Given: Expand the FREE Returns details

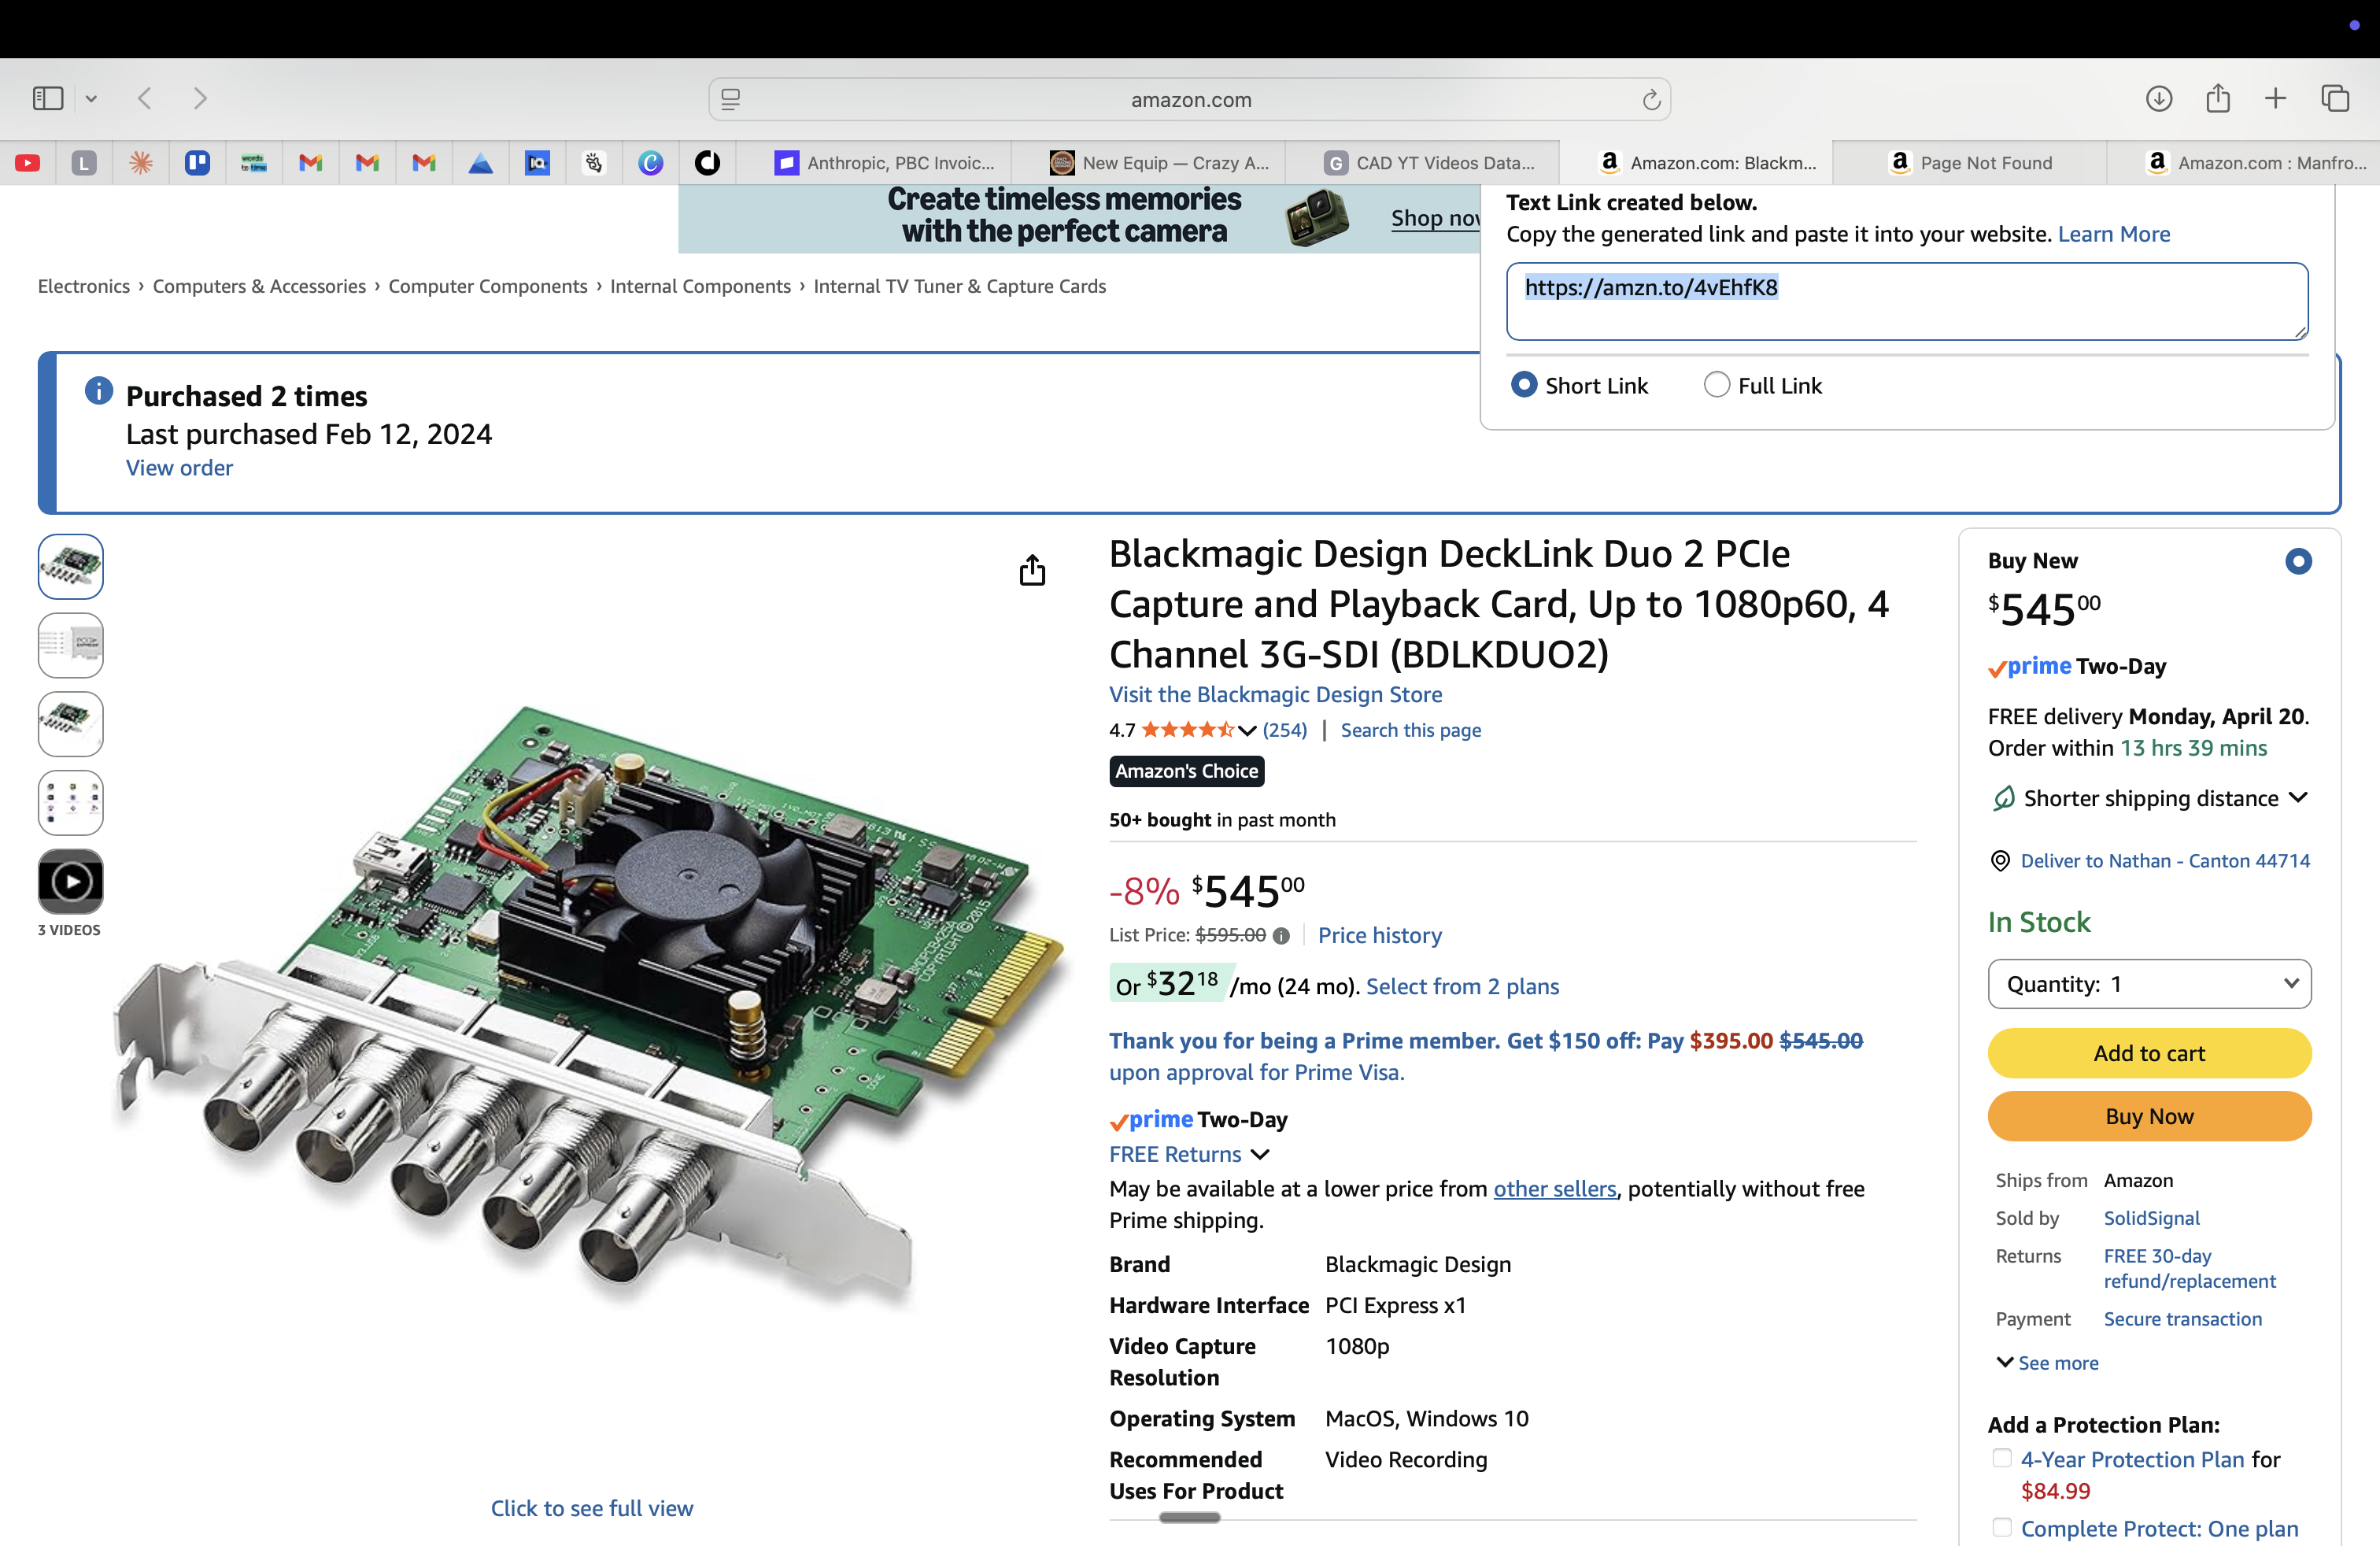Looking at the screenshot, I should click(x=1260, y=1154).
